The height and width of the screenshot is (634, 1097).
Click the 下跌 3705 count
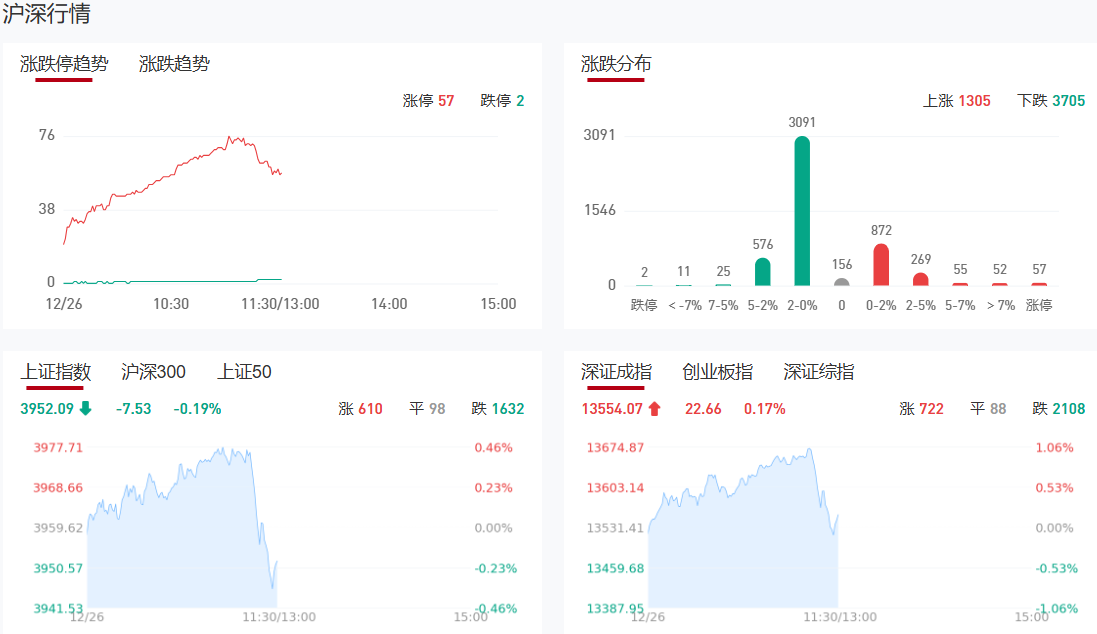click(1050, 101)
